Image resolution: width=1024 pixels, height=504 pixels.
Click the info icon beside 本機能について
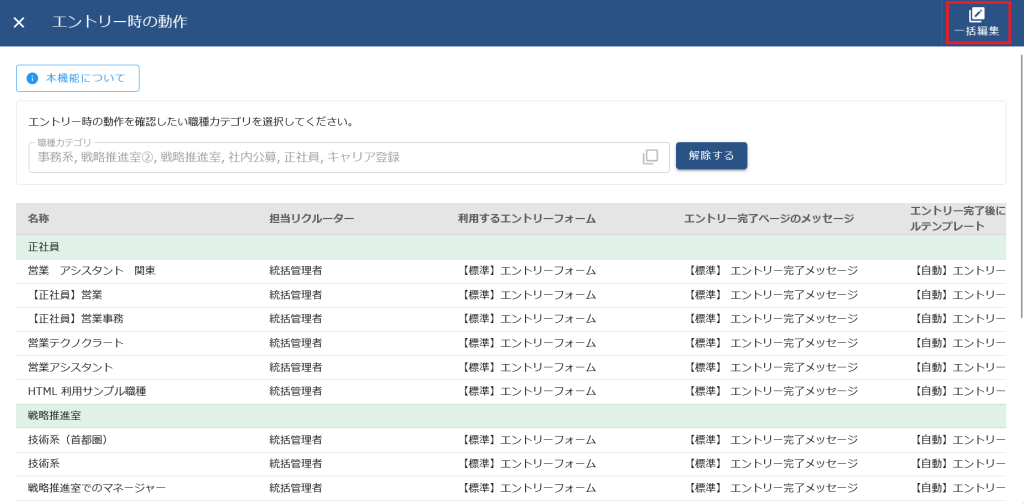click(32, 78)
